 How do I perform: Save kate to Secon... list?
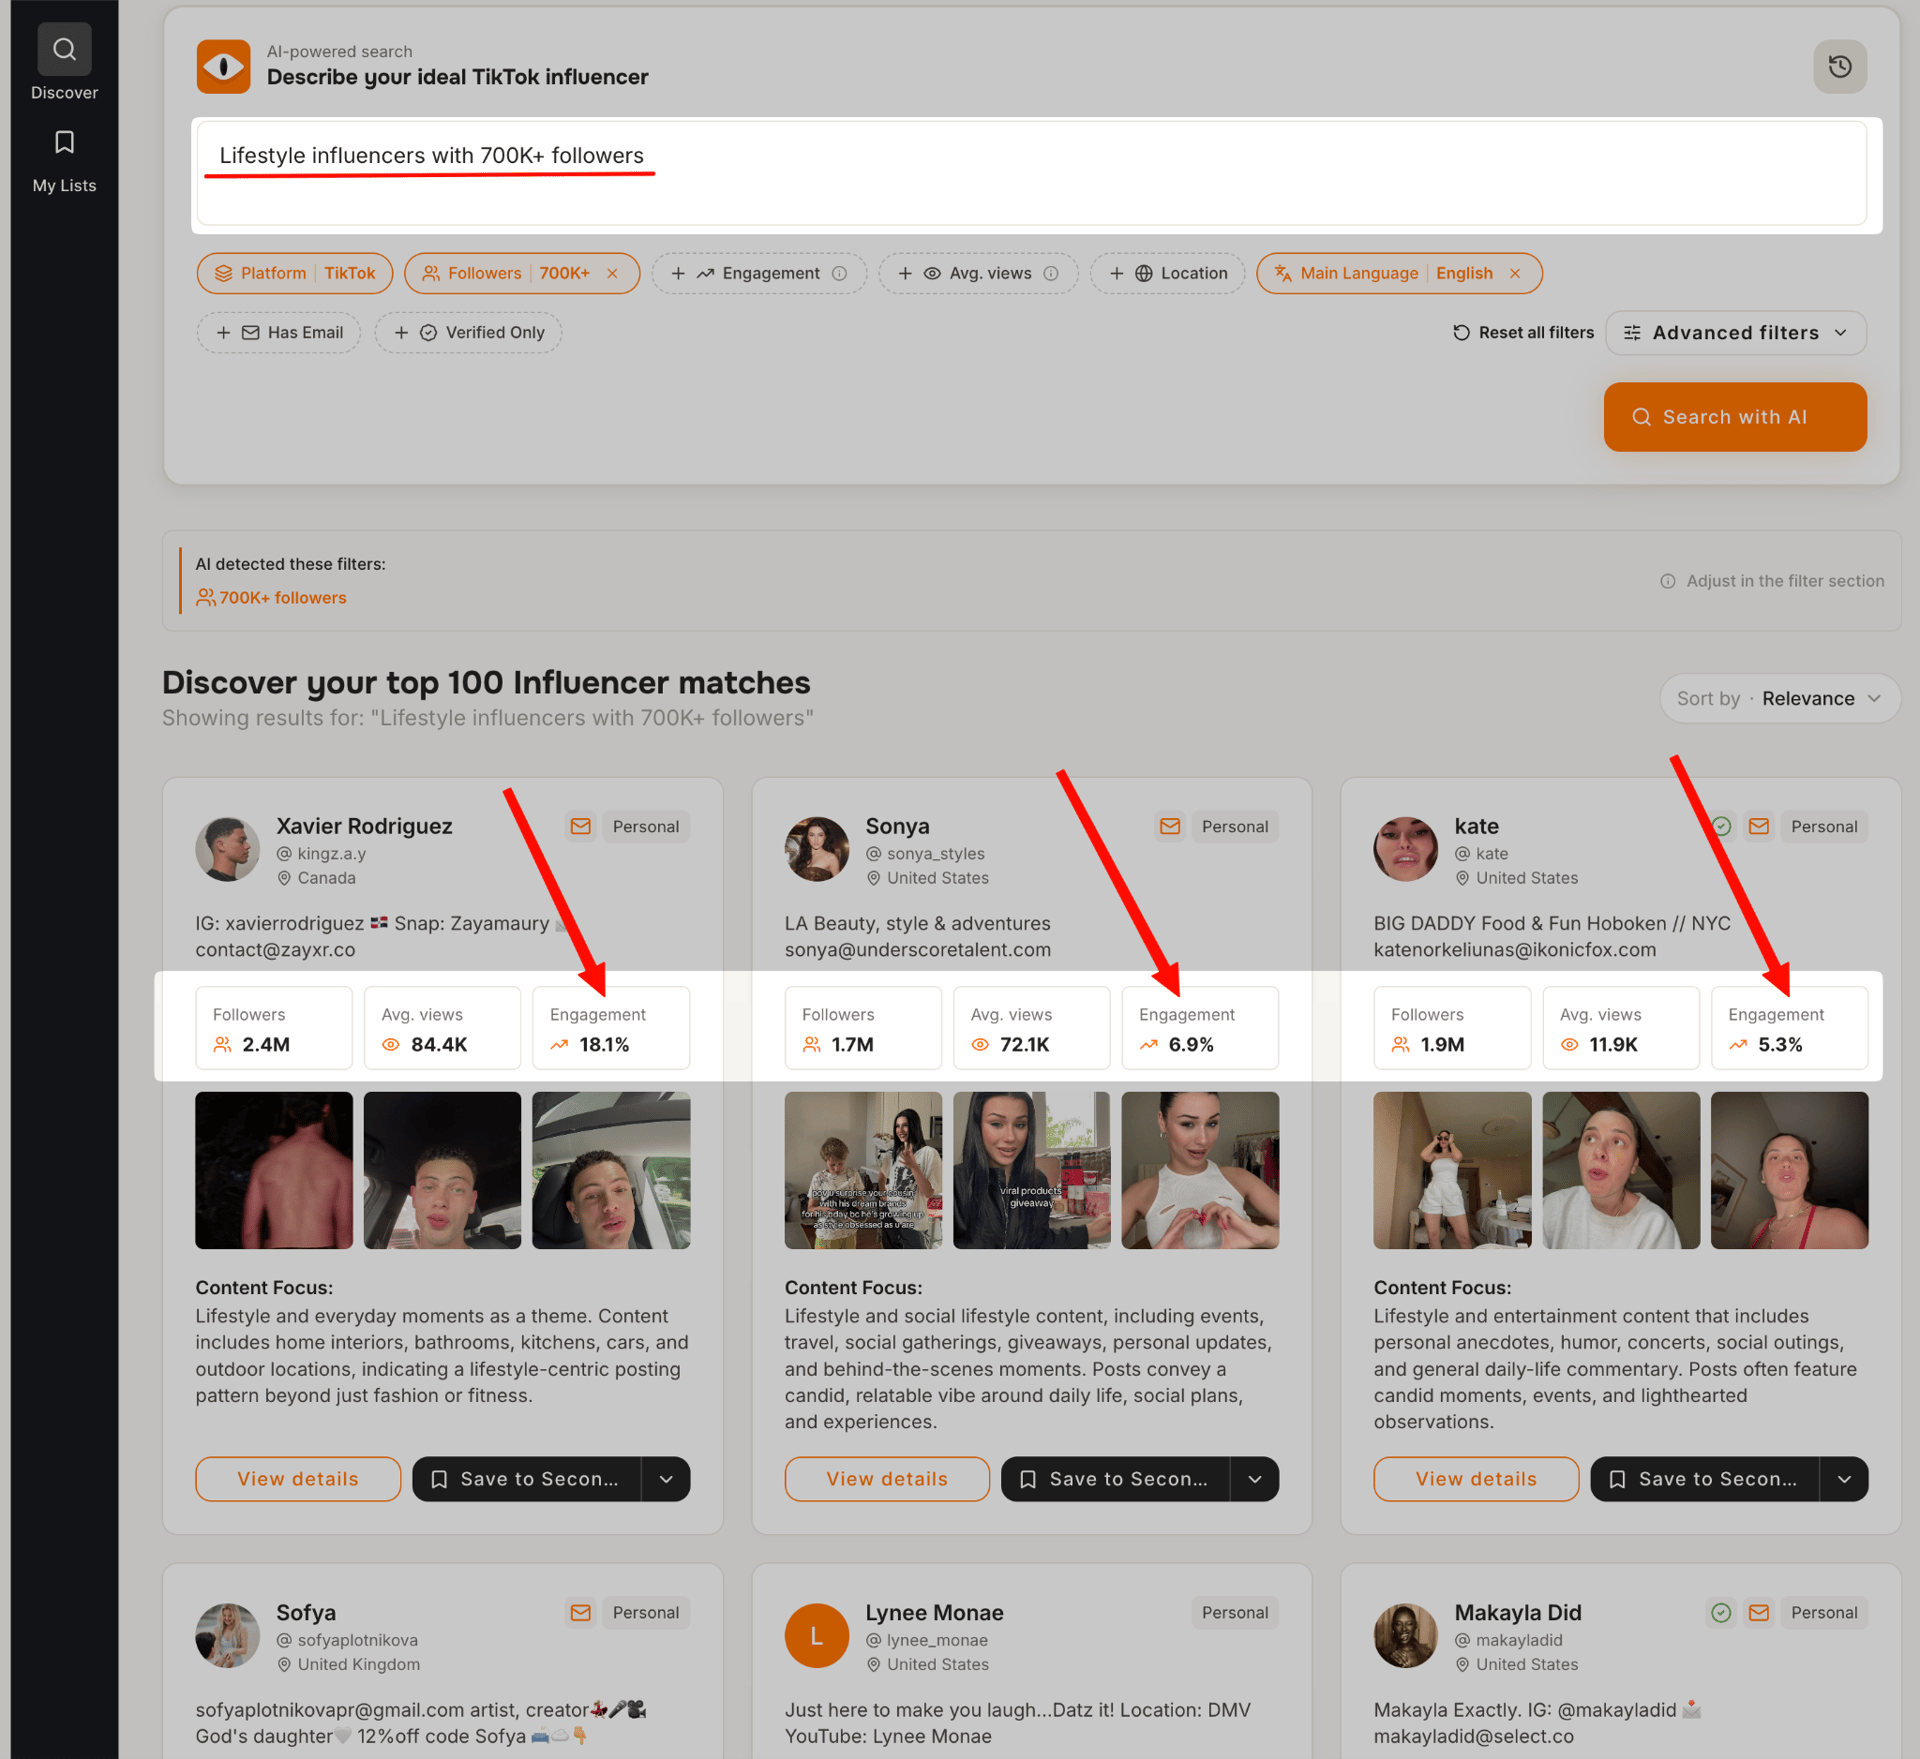tap(1705, 1478)
